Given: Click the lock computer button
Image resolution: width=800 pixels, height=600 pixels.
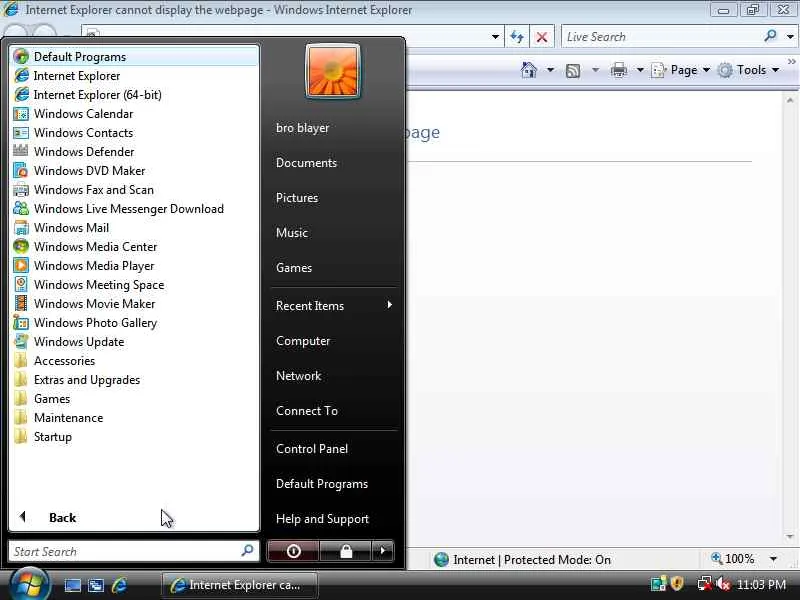Looking at the screenshot, I should click(x=346, y=551).
